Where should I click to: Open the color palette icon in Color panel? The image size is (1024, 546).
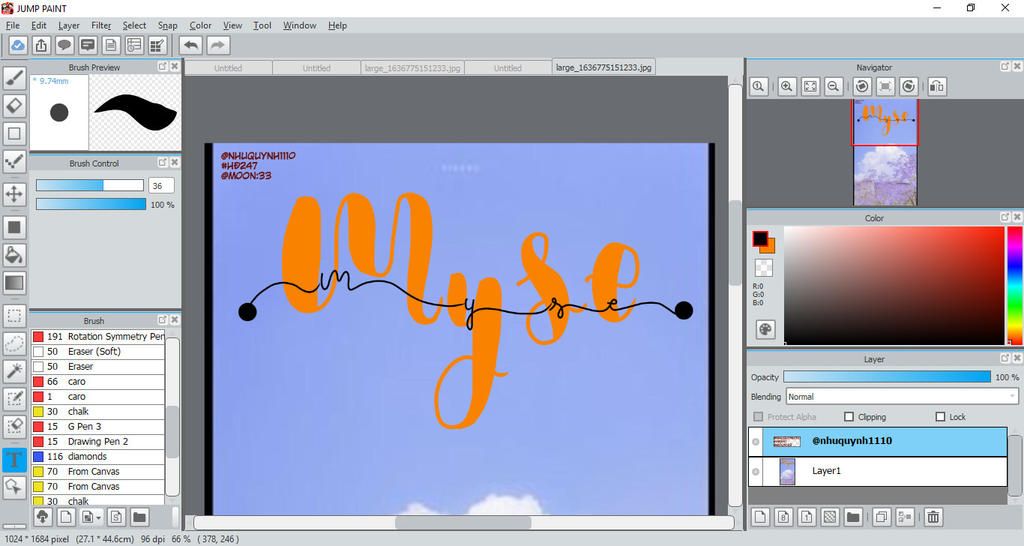[765, 329]
